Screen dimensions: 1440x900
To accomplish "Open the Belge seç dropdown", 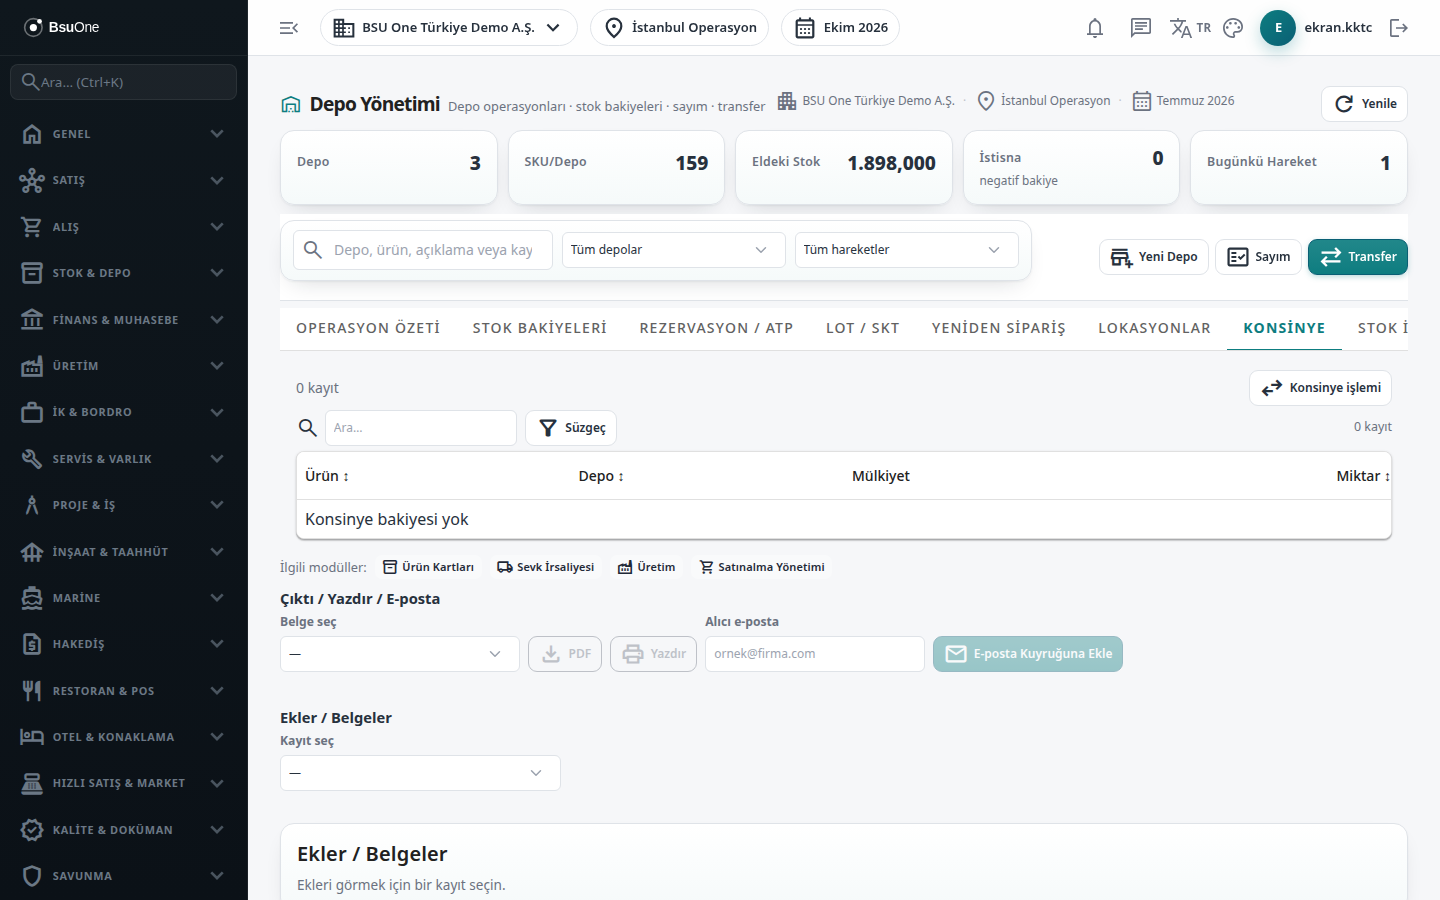I will pos(400,654).
